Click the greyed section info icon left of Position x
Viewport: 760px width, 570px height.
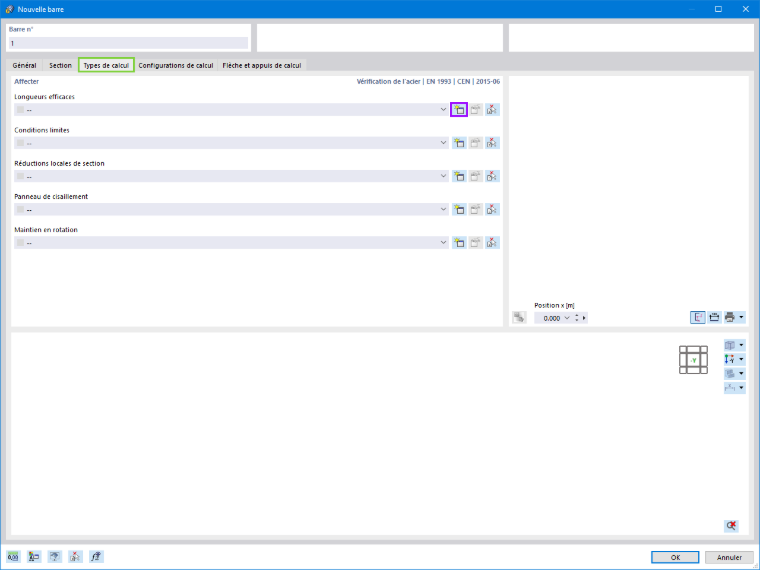click(519, 317)
